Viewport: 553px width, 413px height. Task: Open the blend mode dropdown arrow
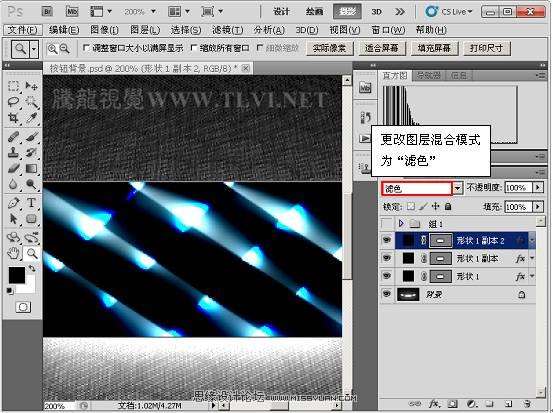coord(457,188)
